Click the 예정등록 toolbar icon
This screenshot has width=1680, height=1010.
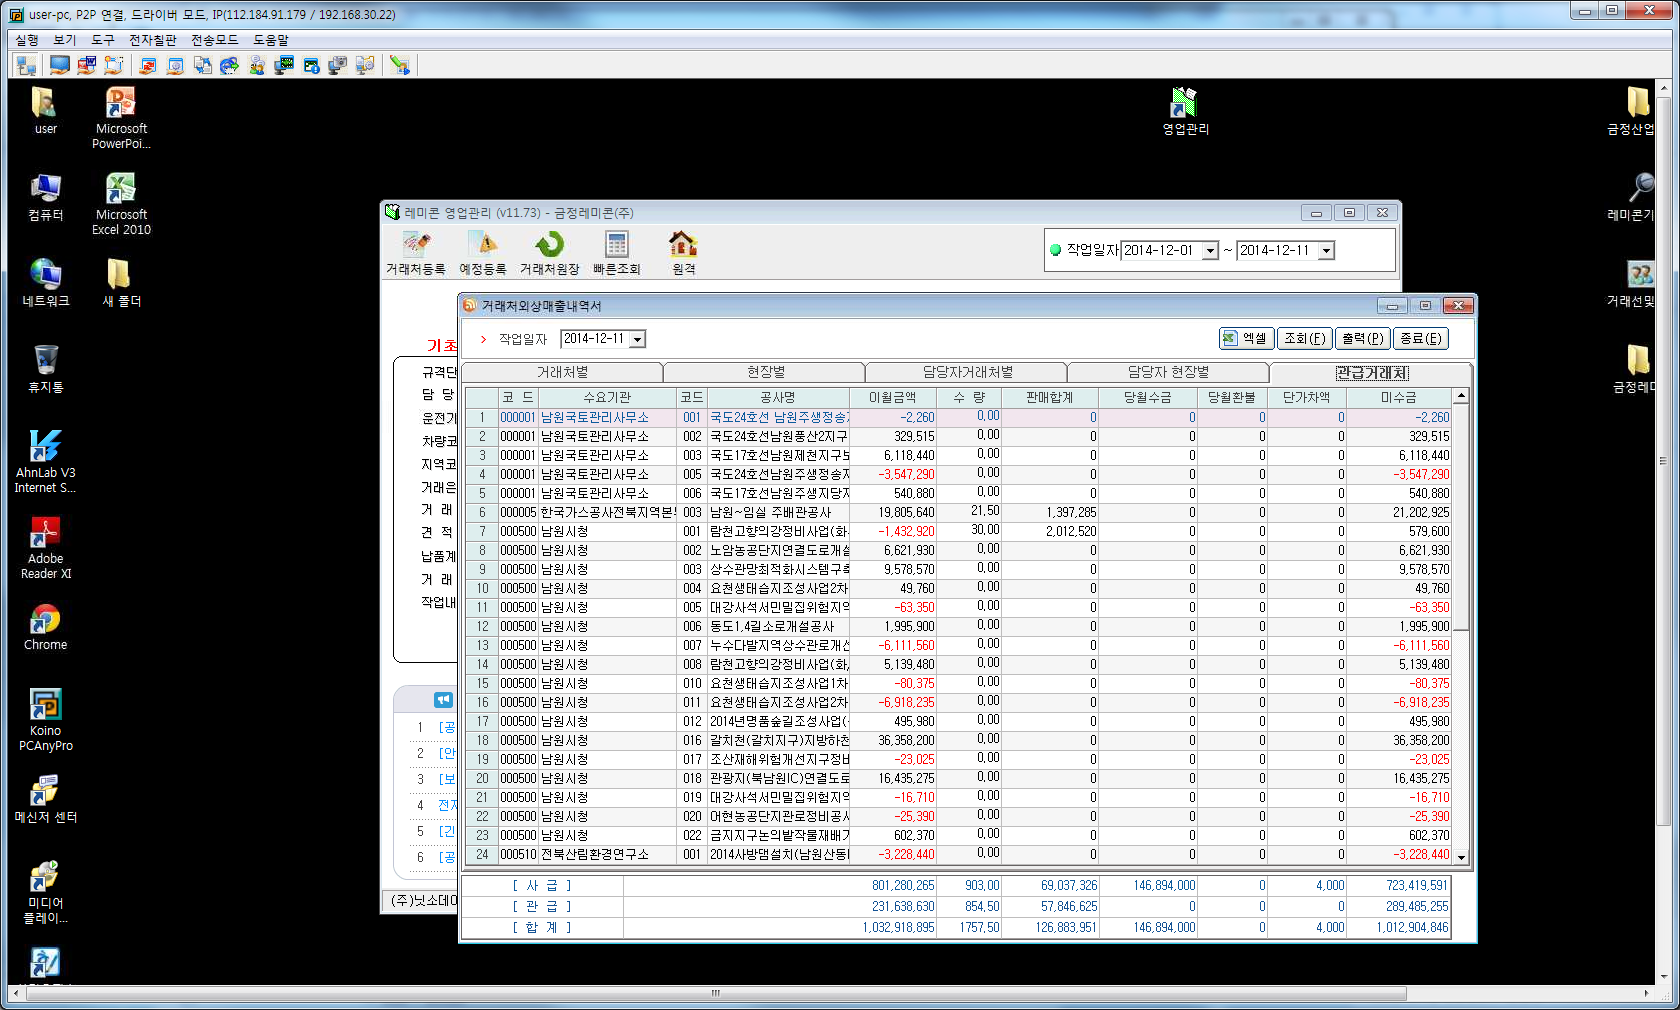(483, 252)
